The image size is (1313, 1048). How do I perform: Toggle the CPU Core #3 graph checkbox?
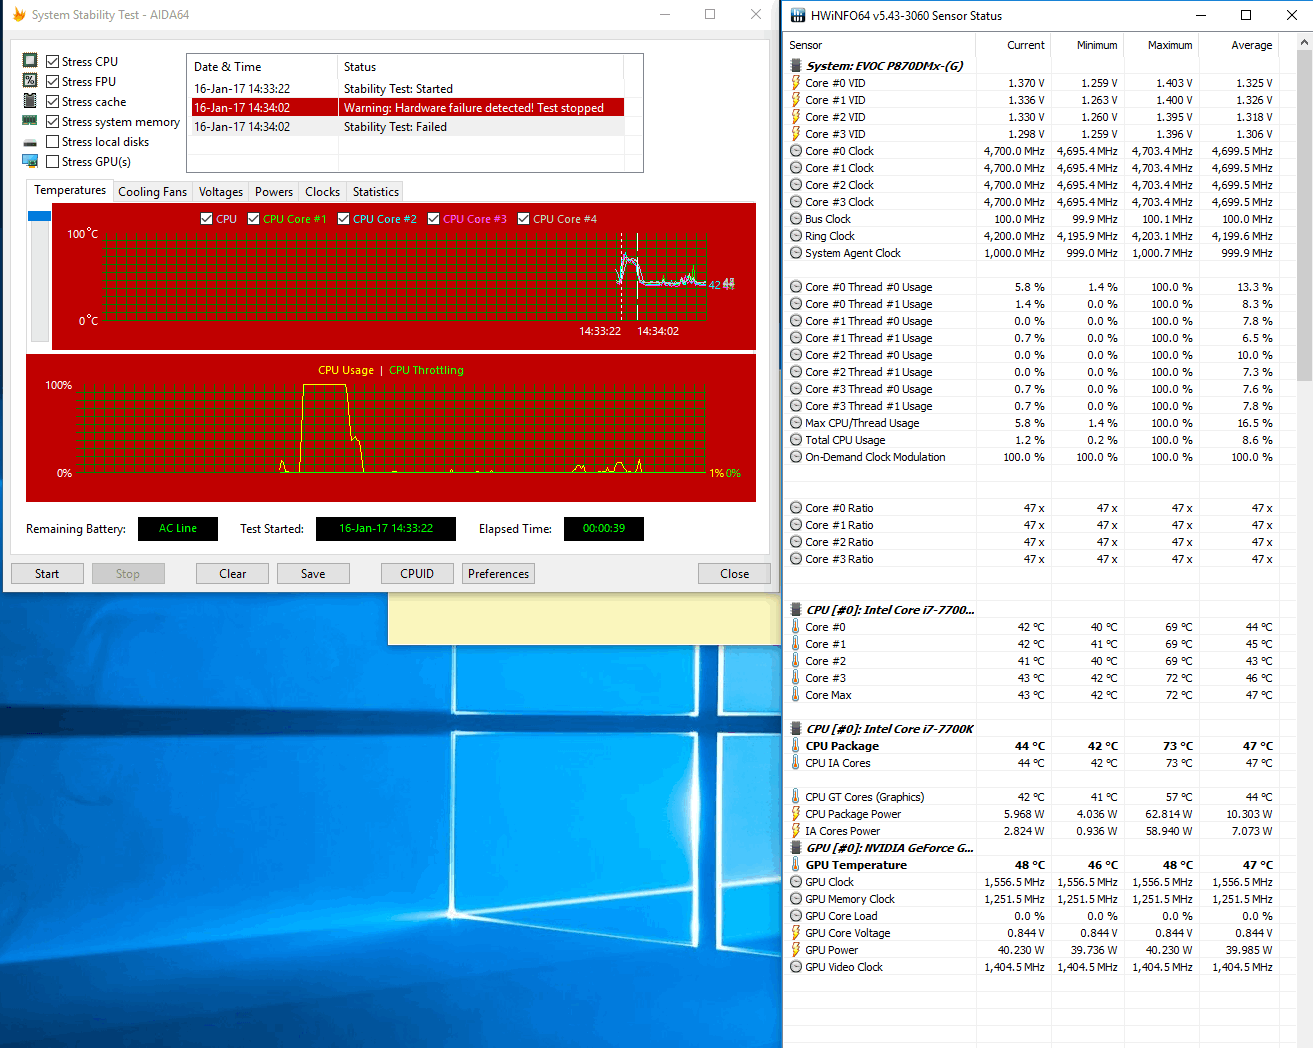coord(434,219)
